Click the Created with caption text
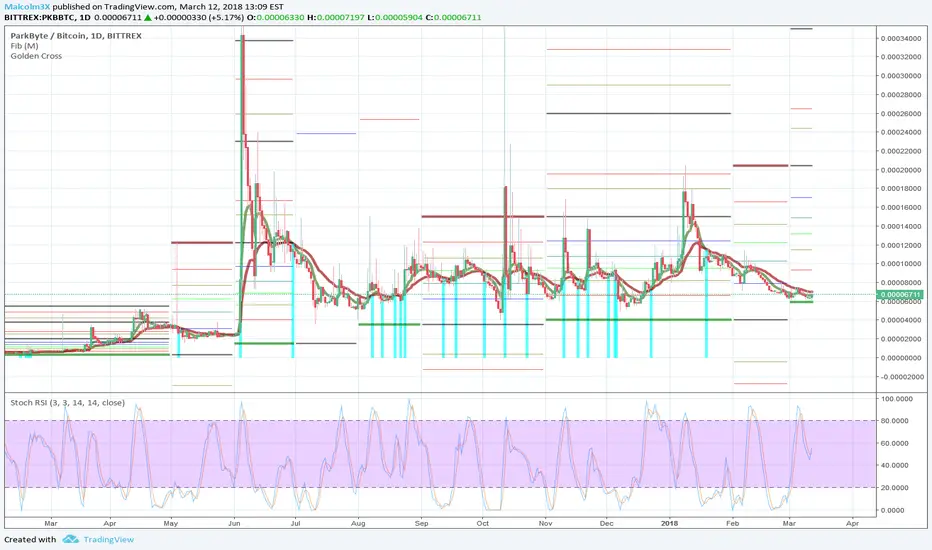 click(x=30, y=539)
